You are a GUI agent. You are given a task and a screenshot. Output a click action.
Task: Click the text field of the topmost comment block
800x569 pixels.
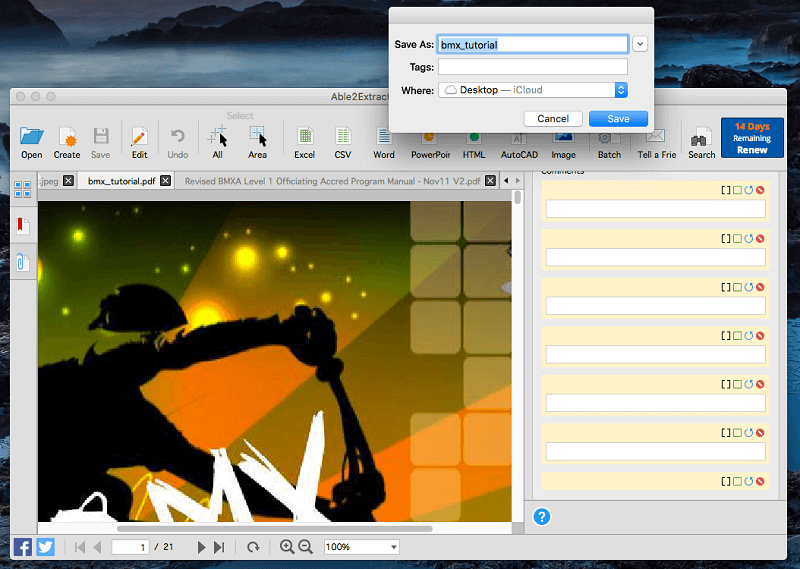tap(656, 209)
